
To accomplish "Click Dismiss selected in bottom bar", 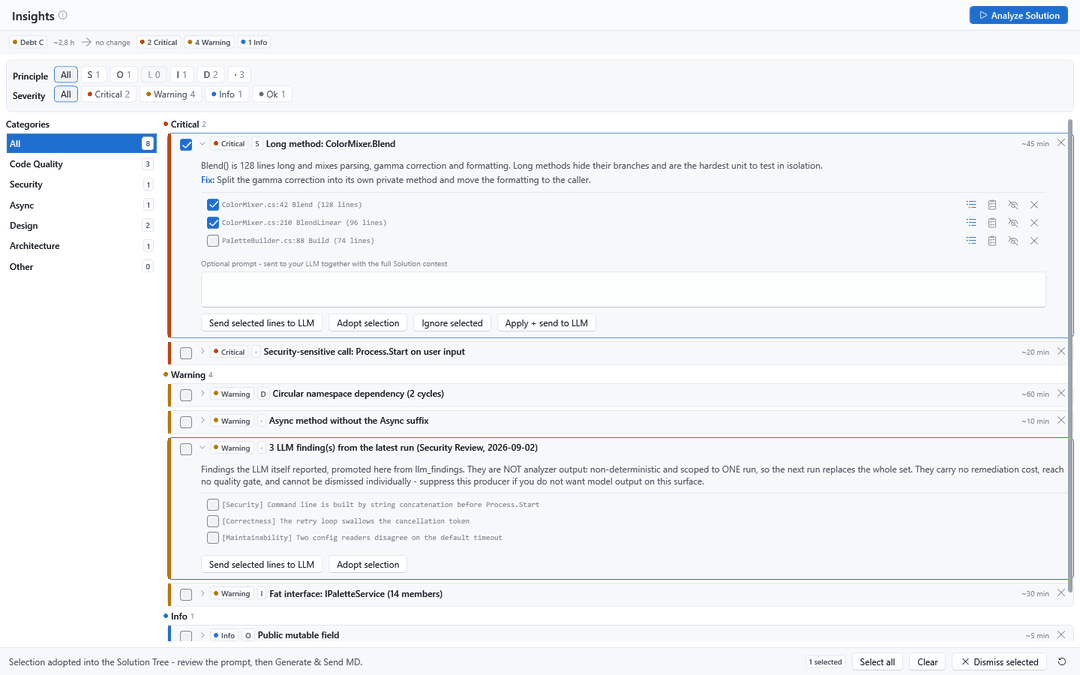I will [x=999, y=662].
